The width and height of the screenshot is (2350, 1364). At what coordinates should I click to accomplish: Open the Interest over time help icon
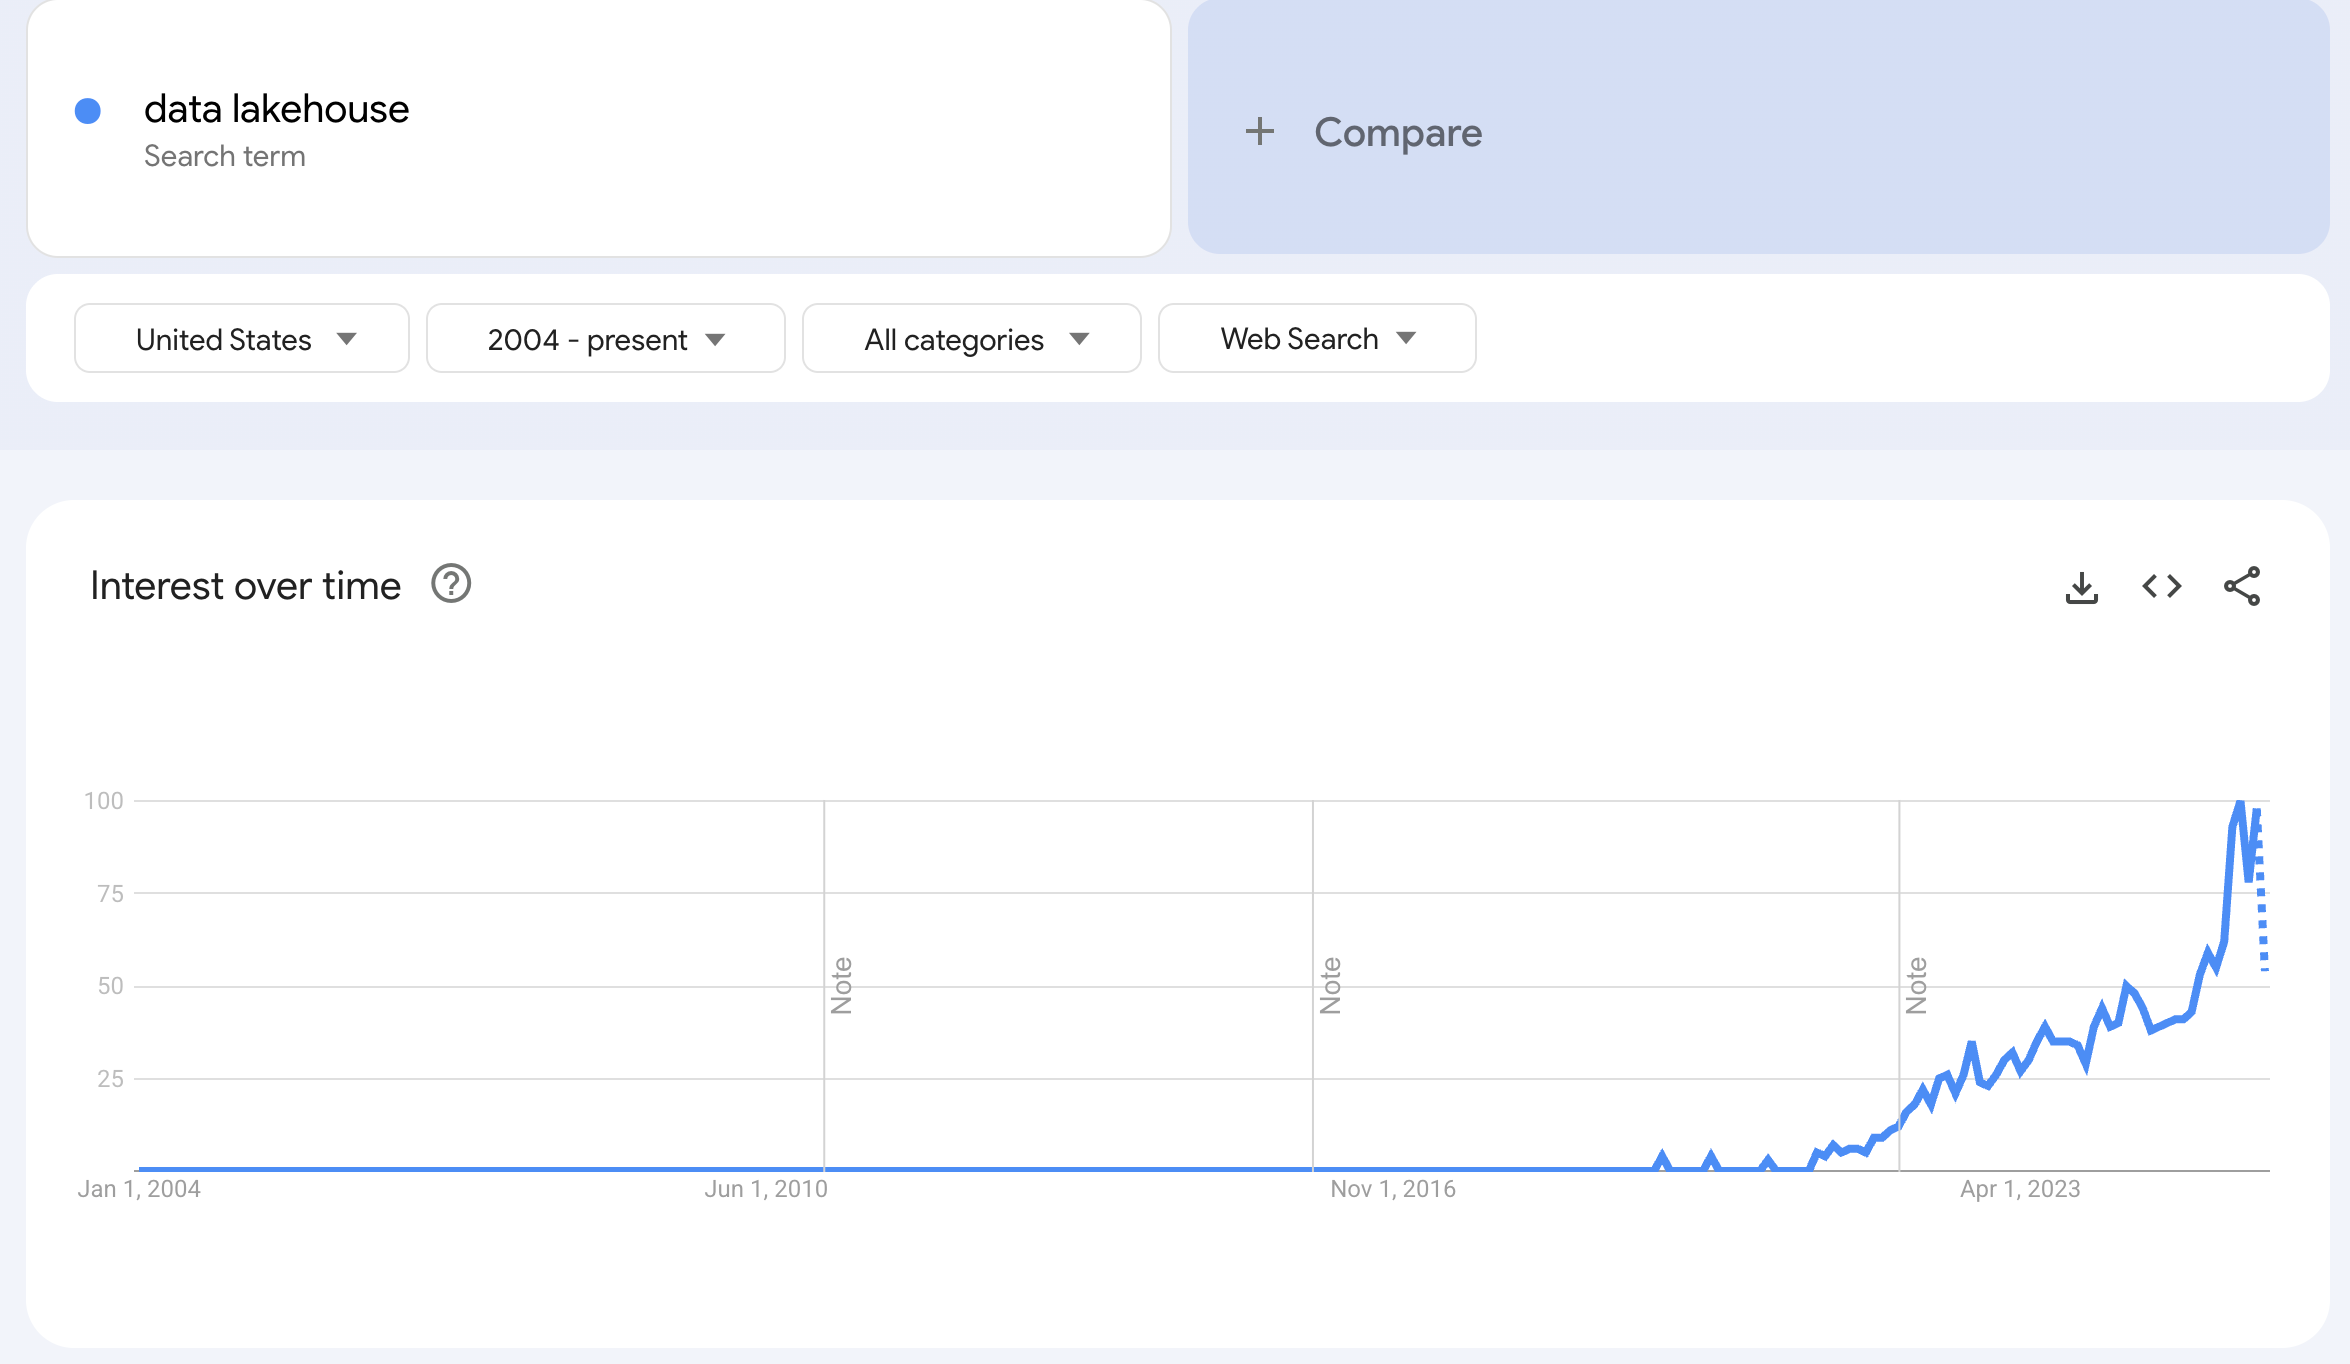[451, 584]
